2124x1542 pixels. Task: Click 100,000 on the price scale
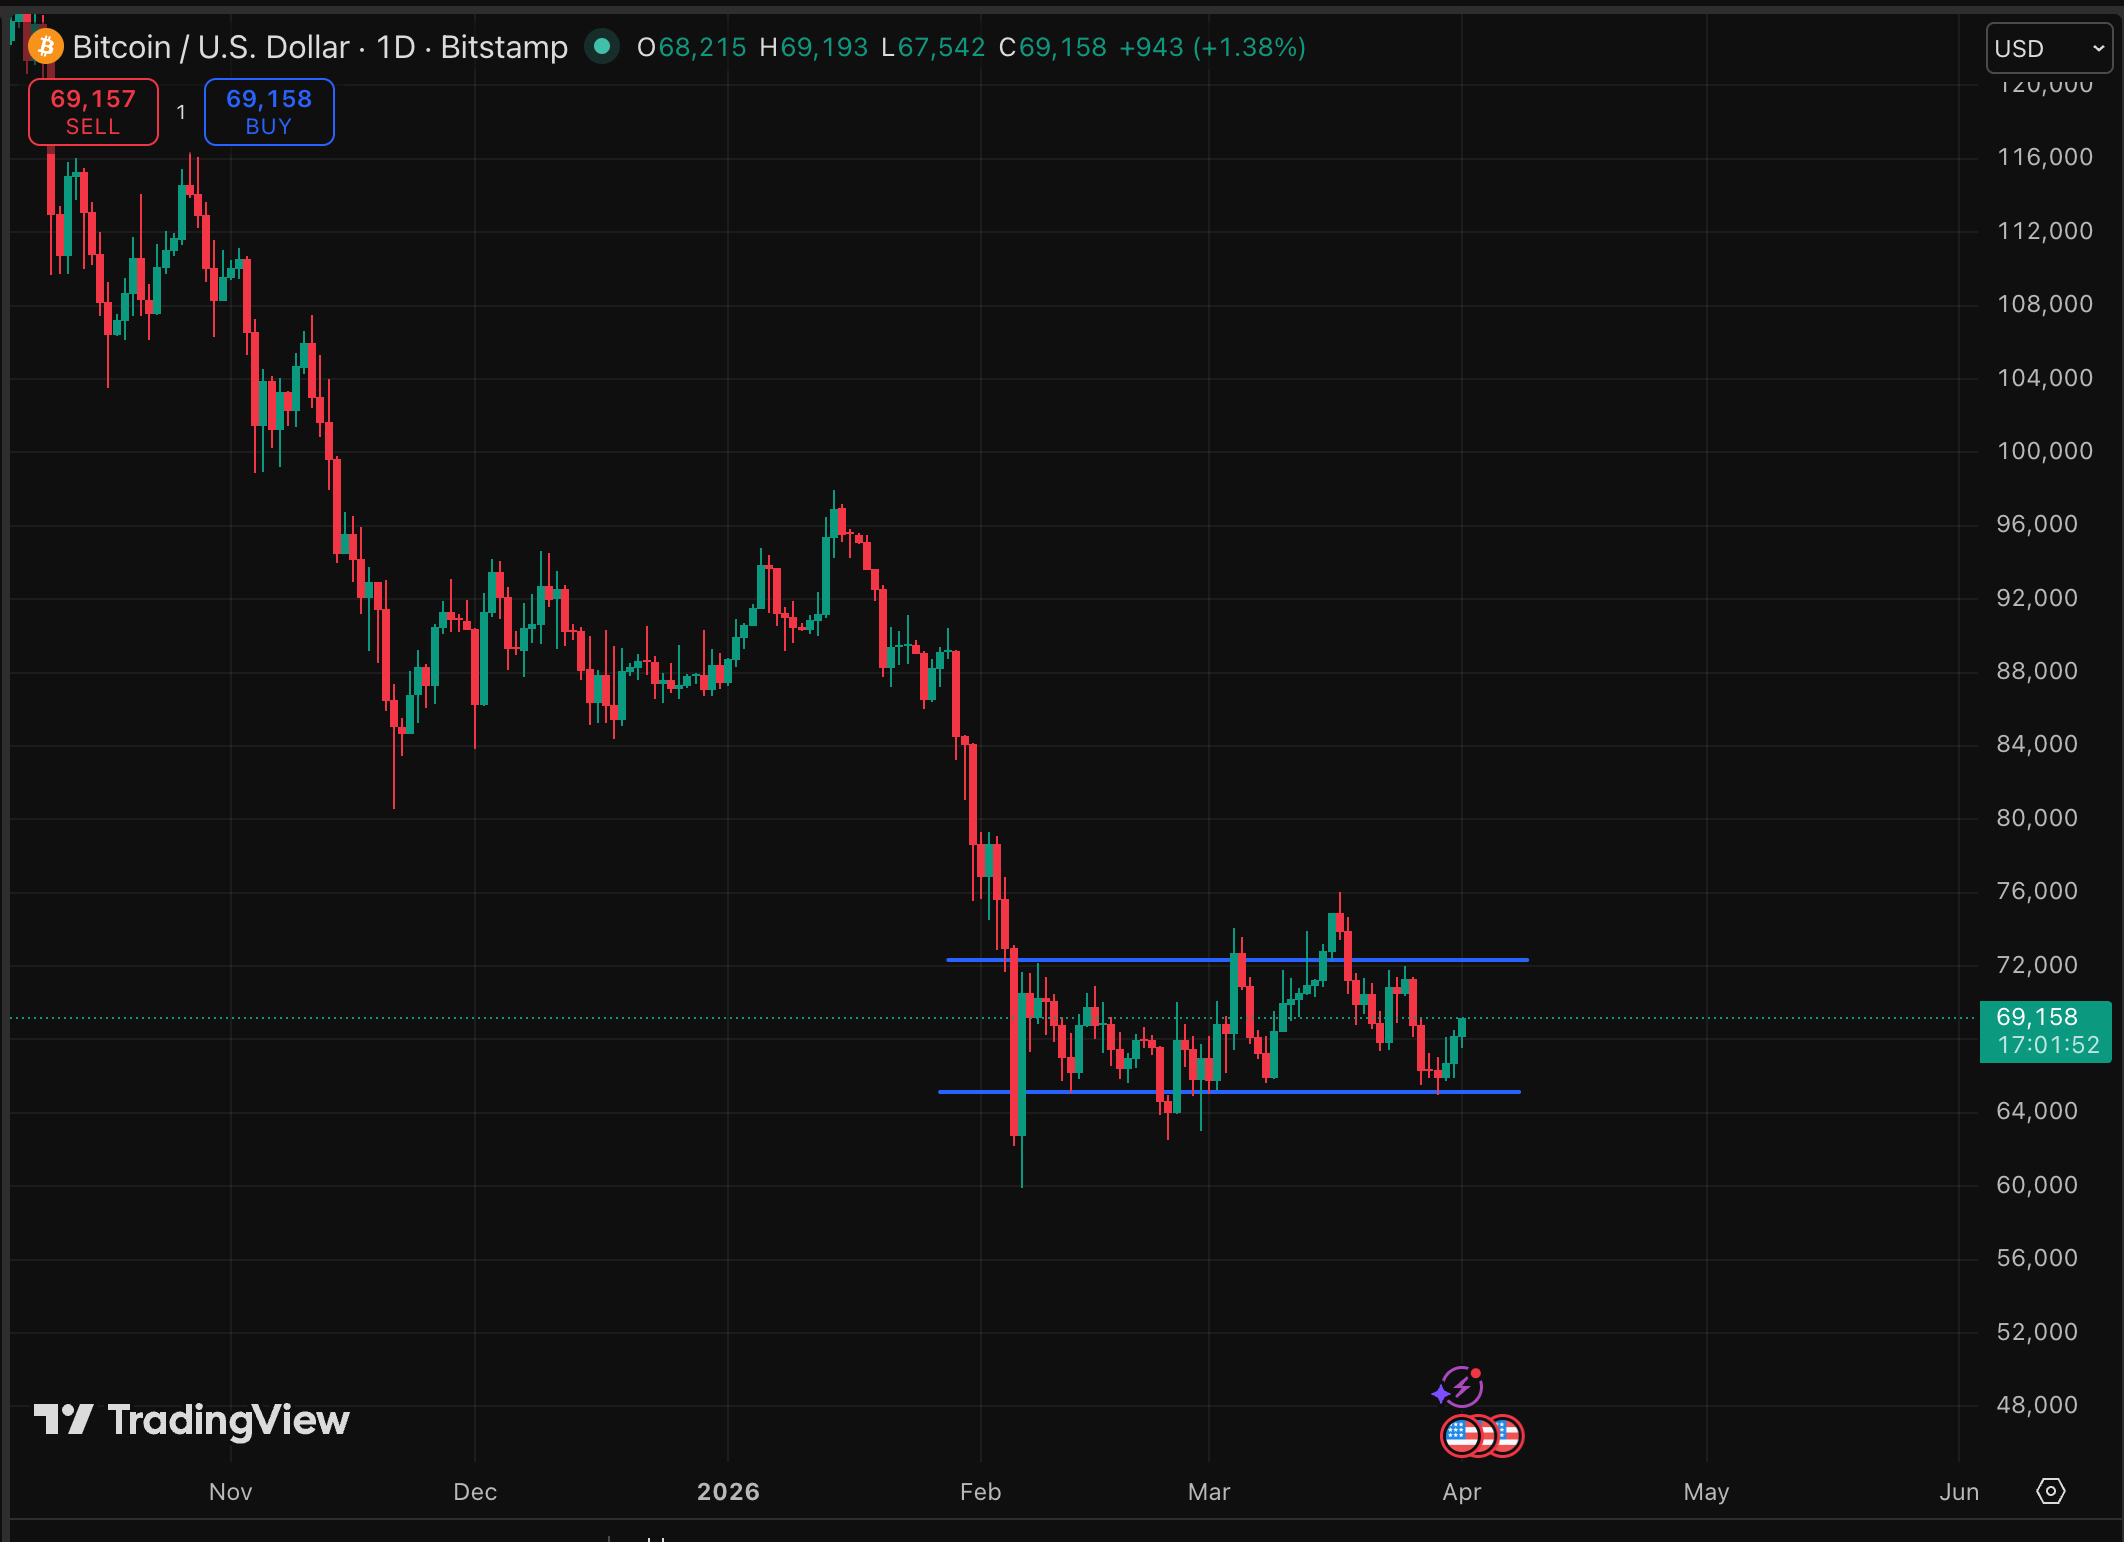(x=2044, y=451)
